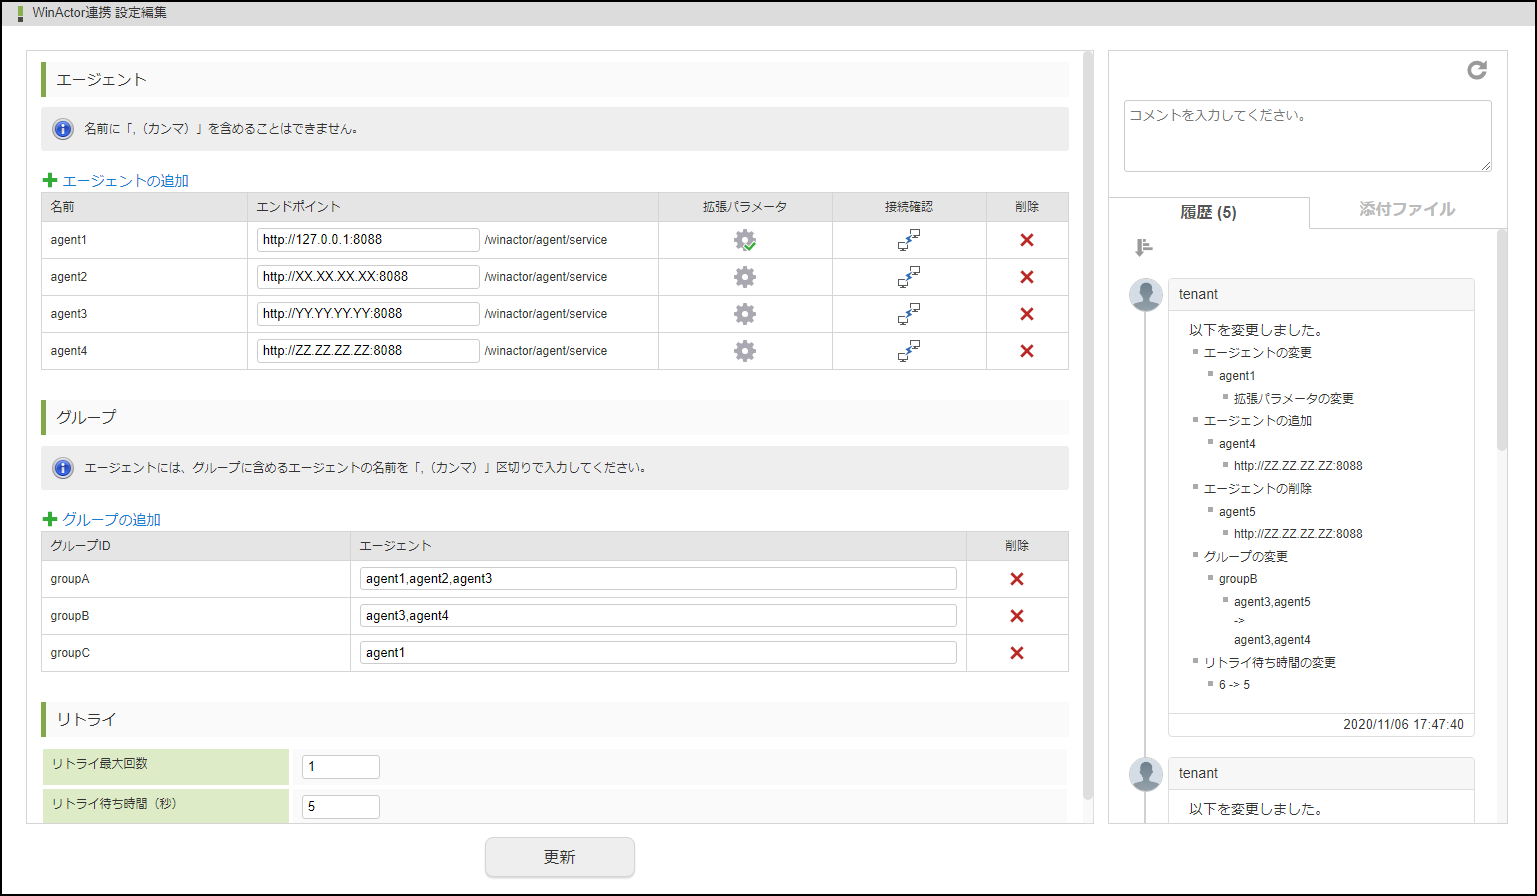
Task: Click the グループの追加 link
Action: tap(111, 520)
